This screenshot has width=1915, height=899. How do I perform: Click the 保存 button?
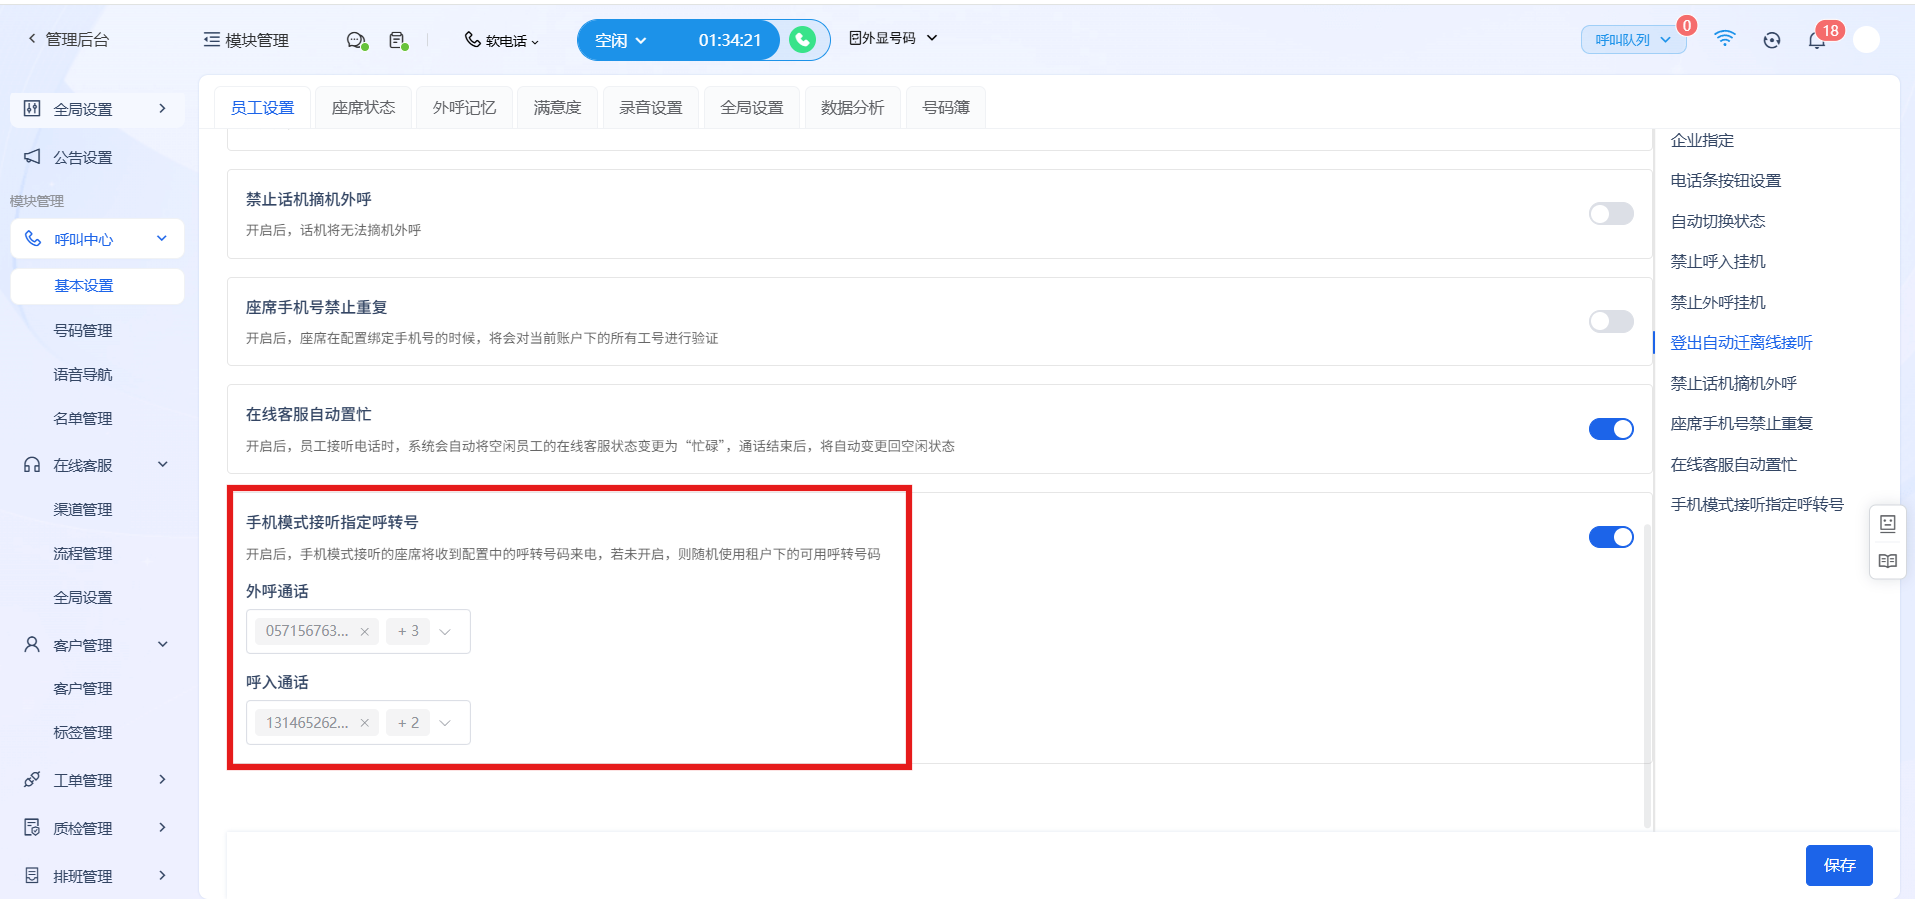coord(1839,865)
